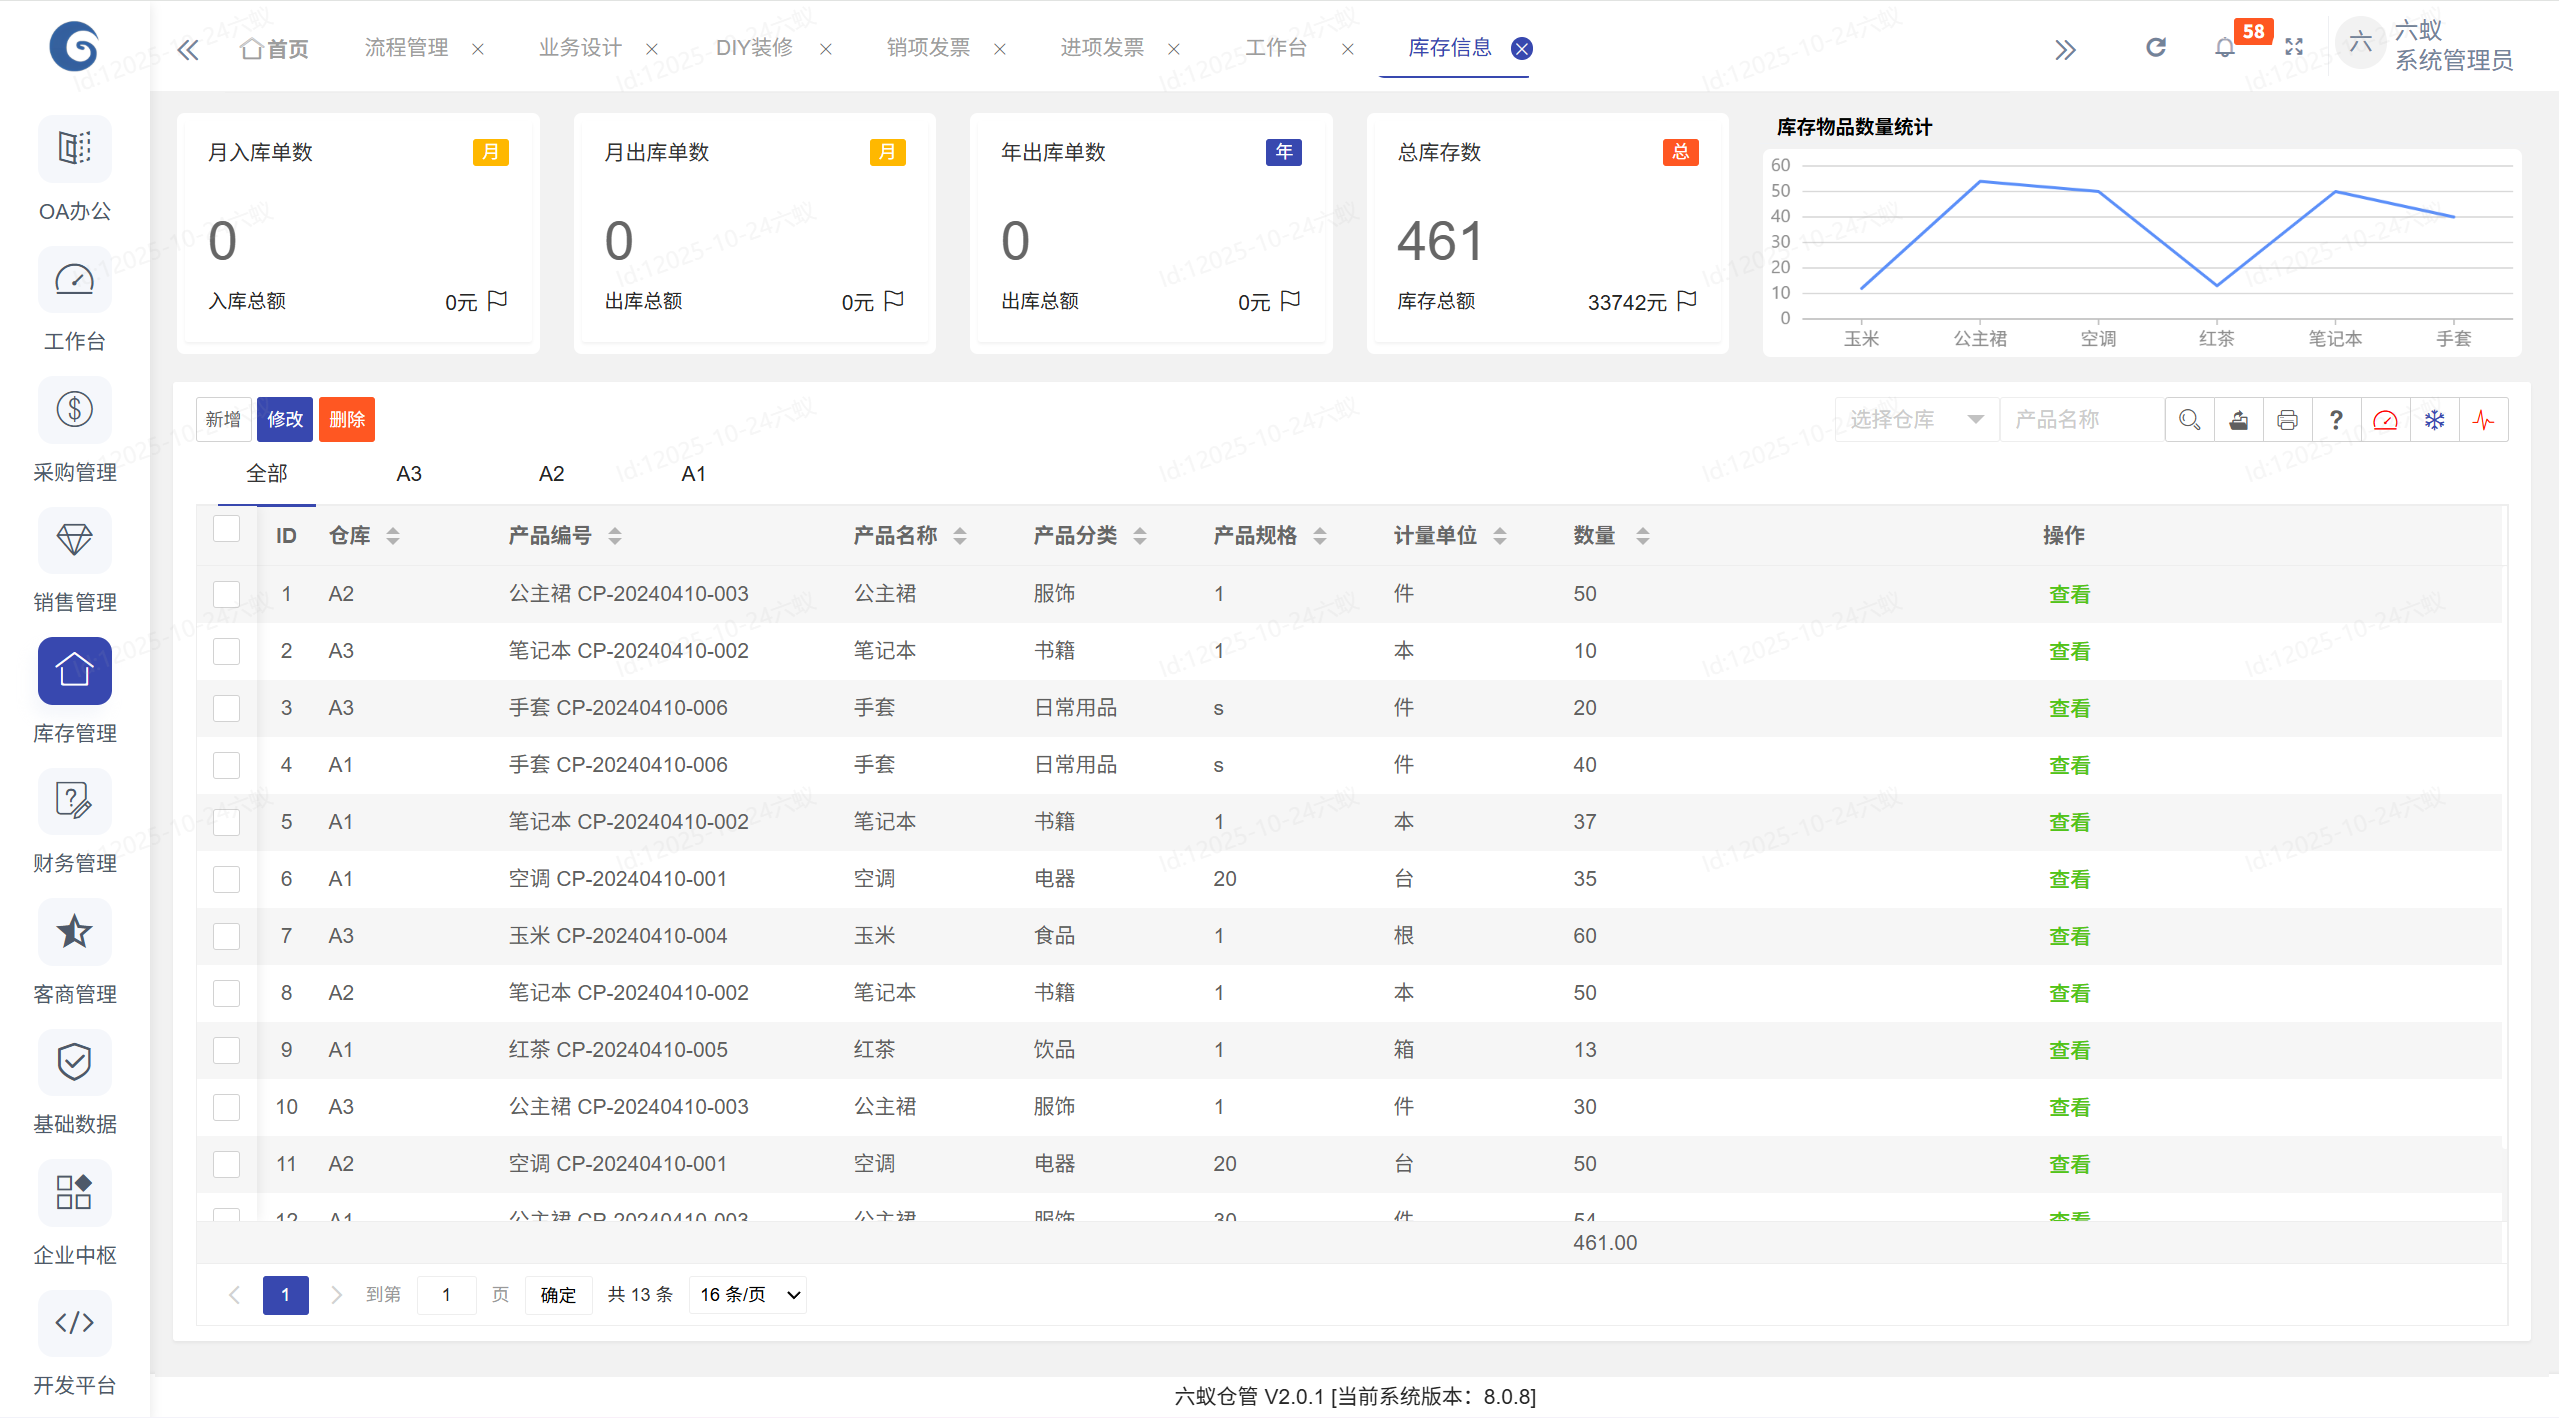Click the red 删除 button

346,420
